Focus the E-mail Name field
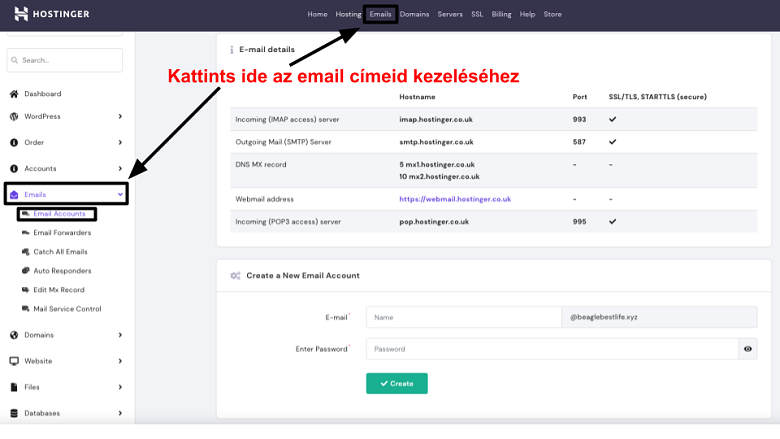The height and width of the screenshot is (439, 780). click(x=464, y=317)
